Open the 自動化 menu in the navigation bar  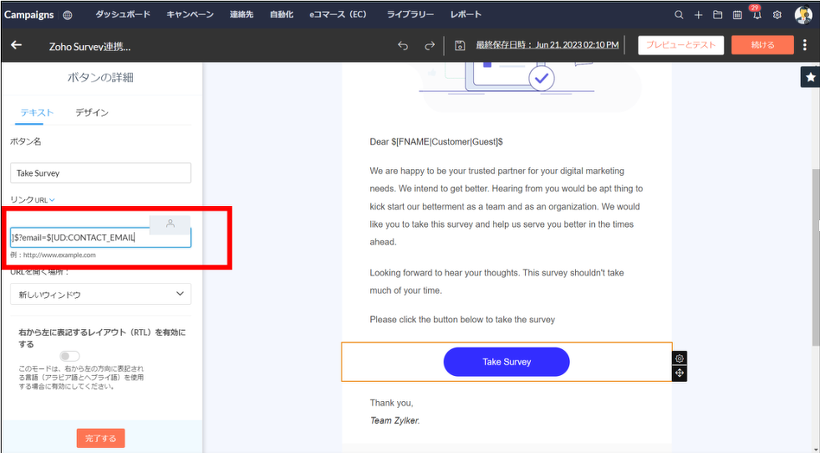pos(282,15)
